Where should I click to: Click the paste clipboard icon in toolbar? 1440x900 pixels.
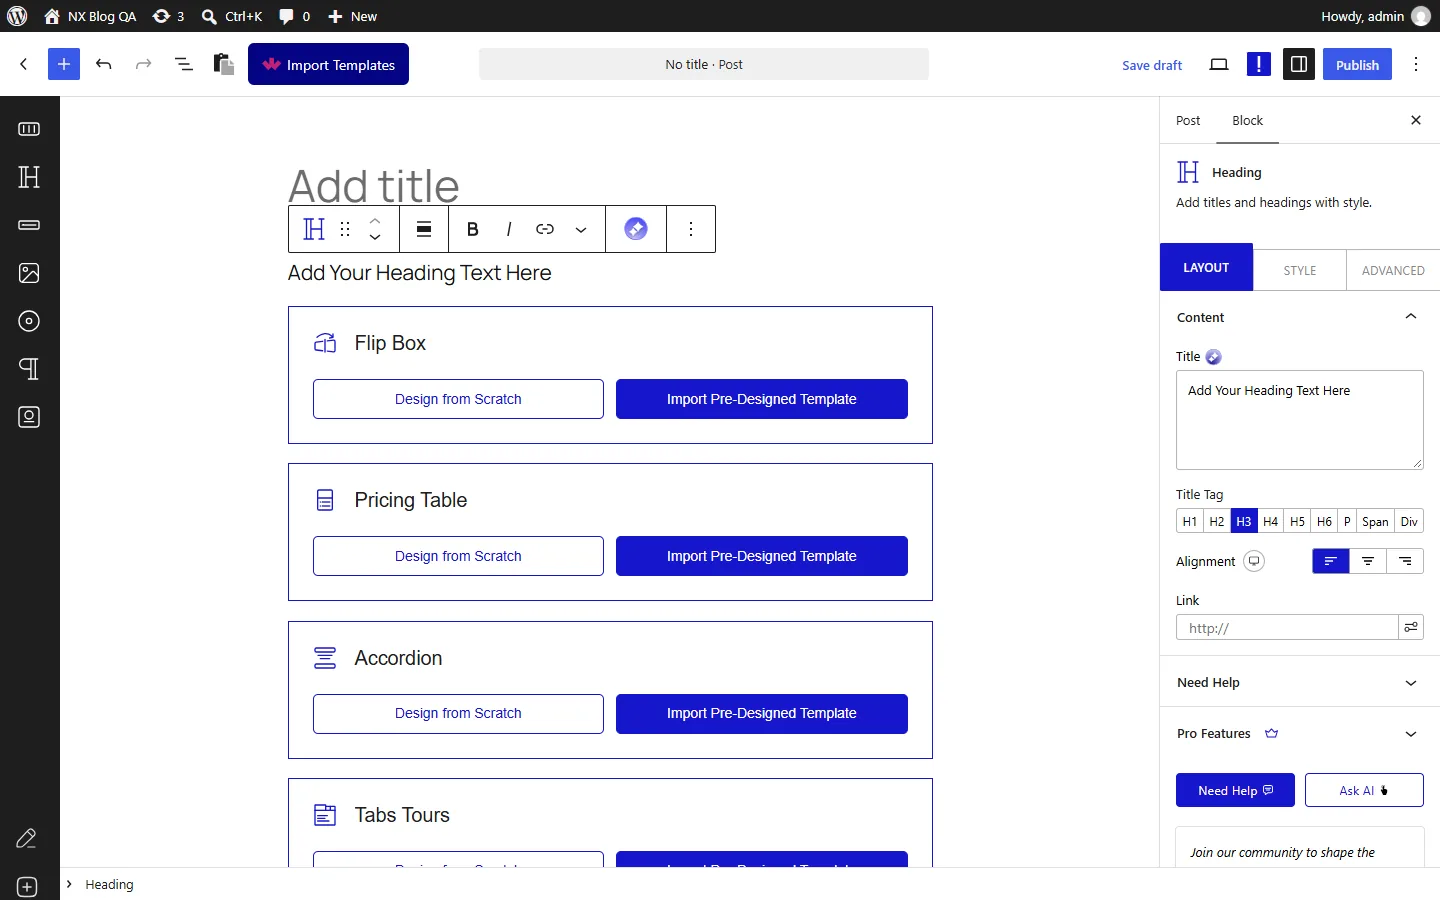coord(224,64)
